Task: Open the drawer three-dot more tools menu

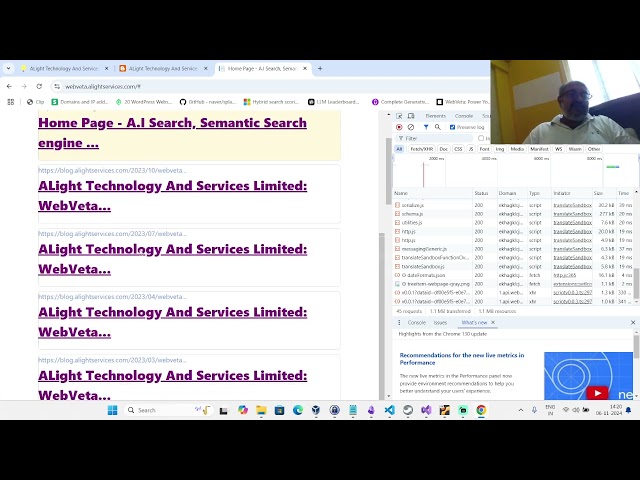Action: [399, 322]
